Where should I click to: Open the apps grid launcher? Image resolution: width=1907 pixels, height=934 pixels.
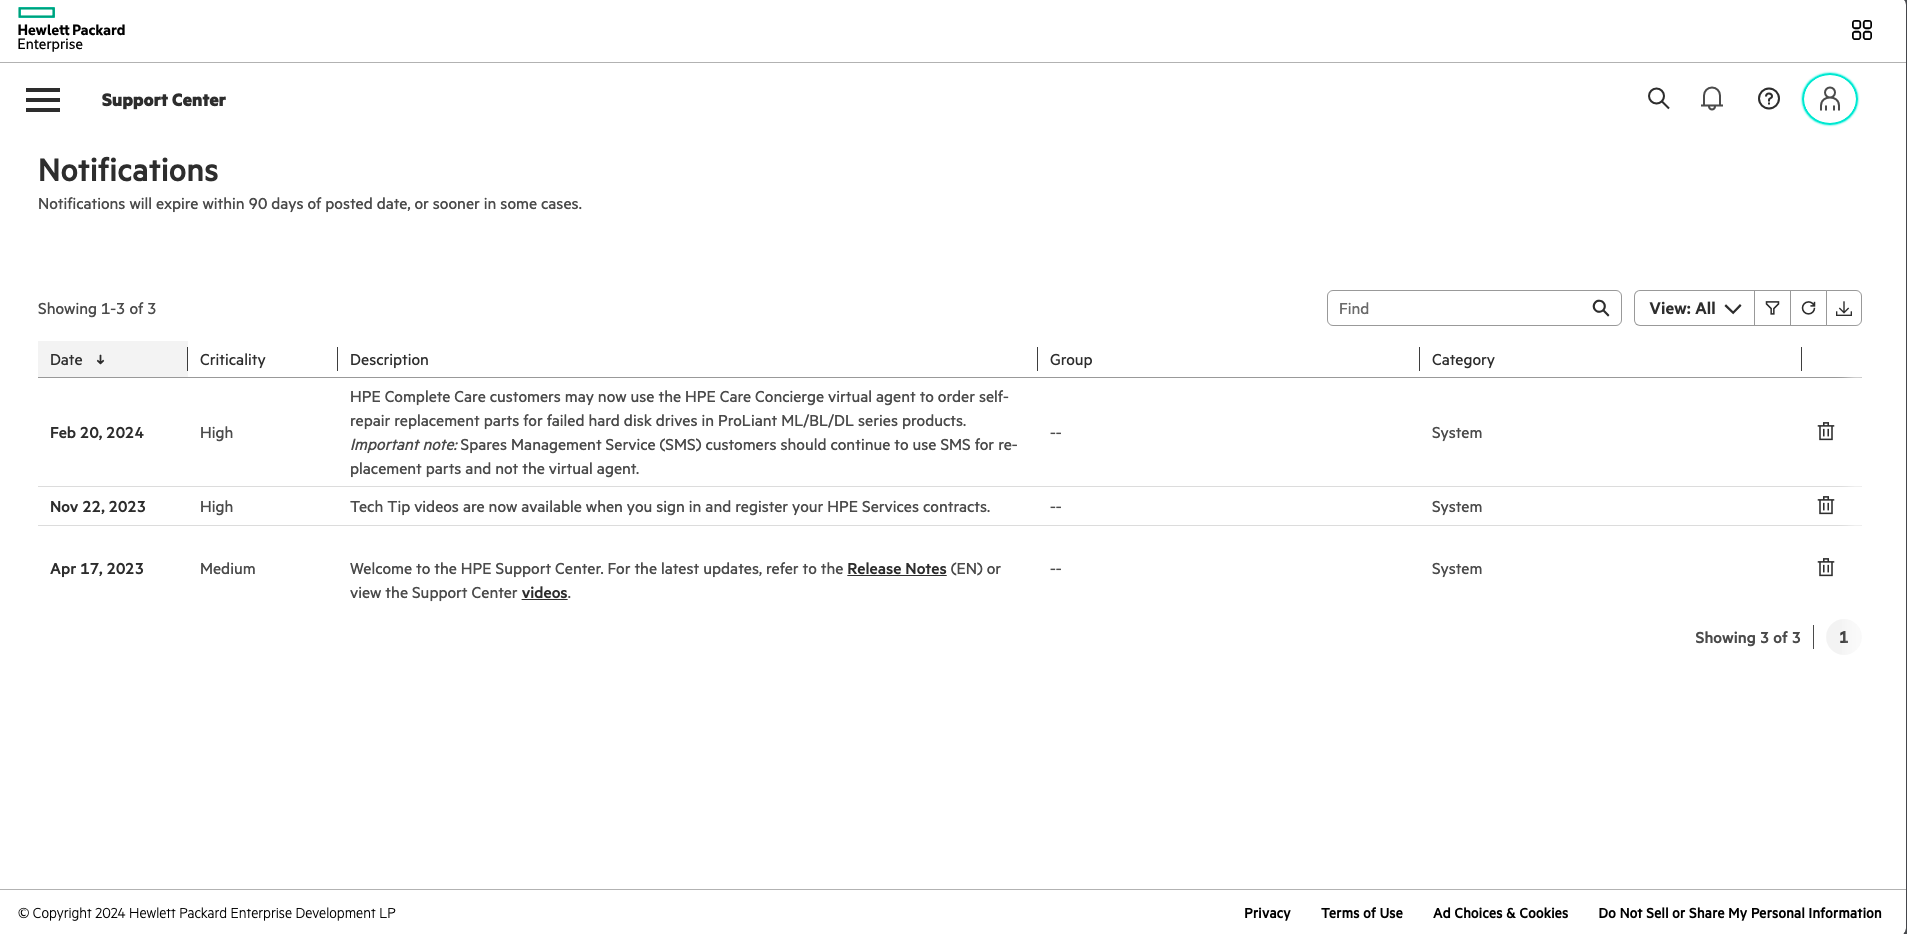click(1861, 30)
